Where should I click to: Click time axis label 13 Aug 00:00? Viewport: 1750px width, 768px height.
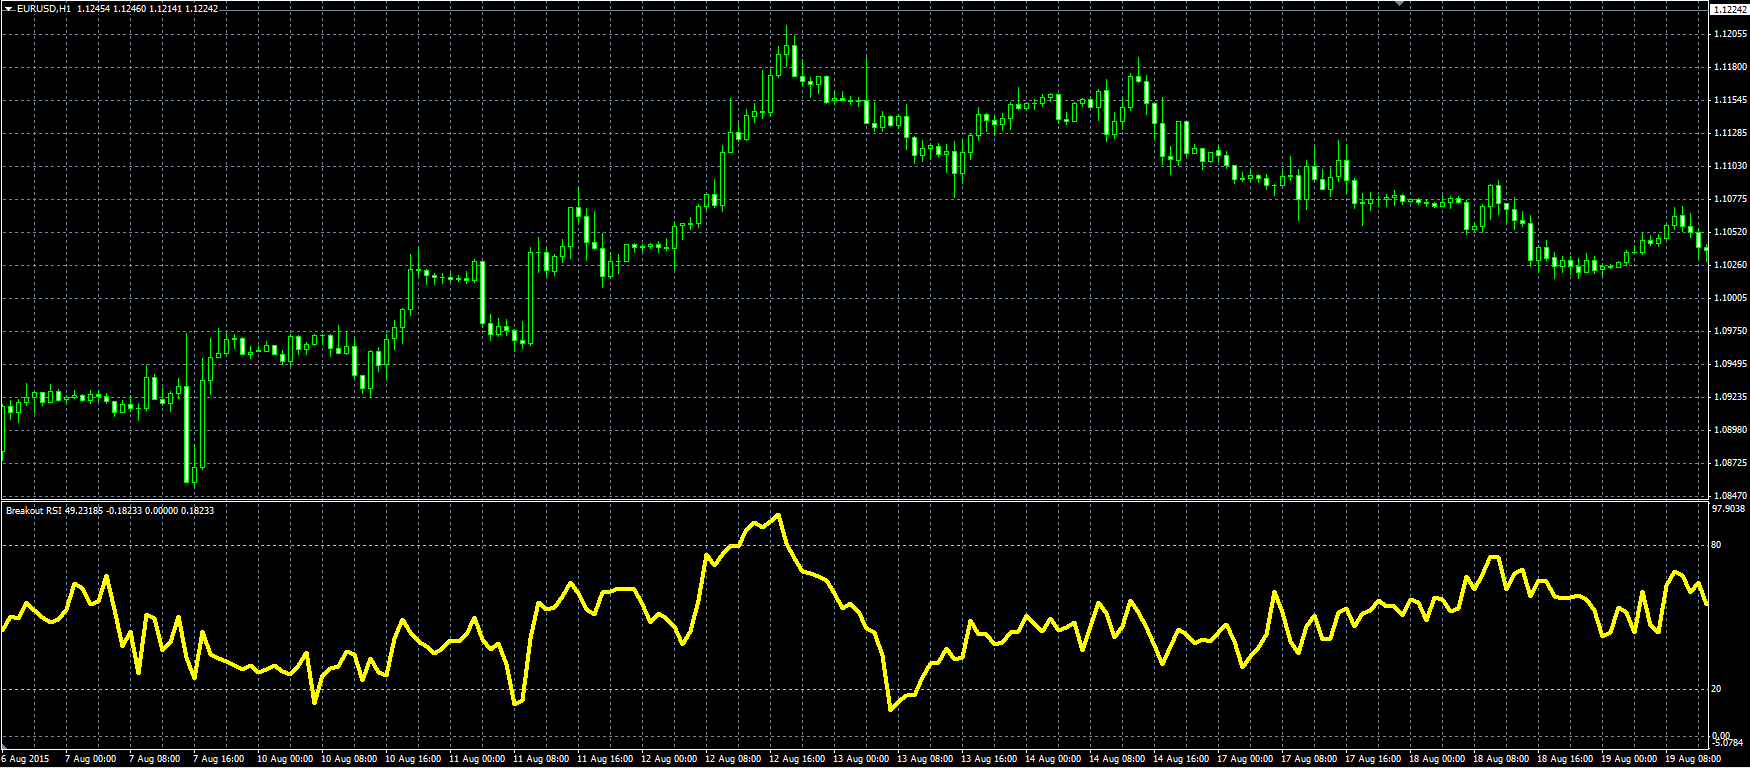pos(861,759)
